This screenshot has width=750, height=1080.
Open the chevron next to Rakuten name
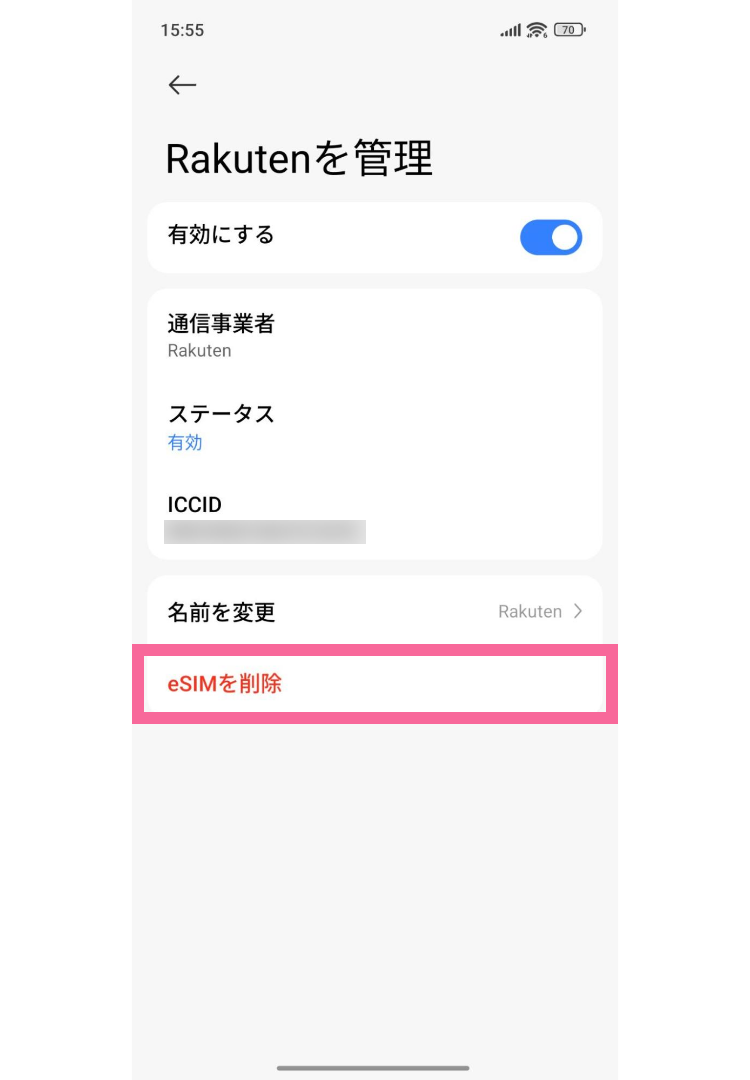tap(578, 611)
